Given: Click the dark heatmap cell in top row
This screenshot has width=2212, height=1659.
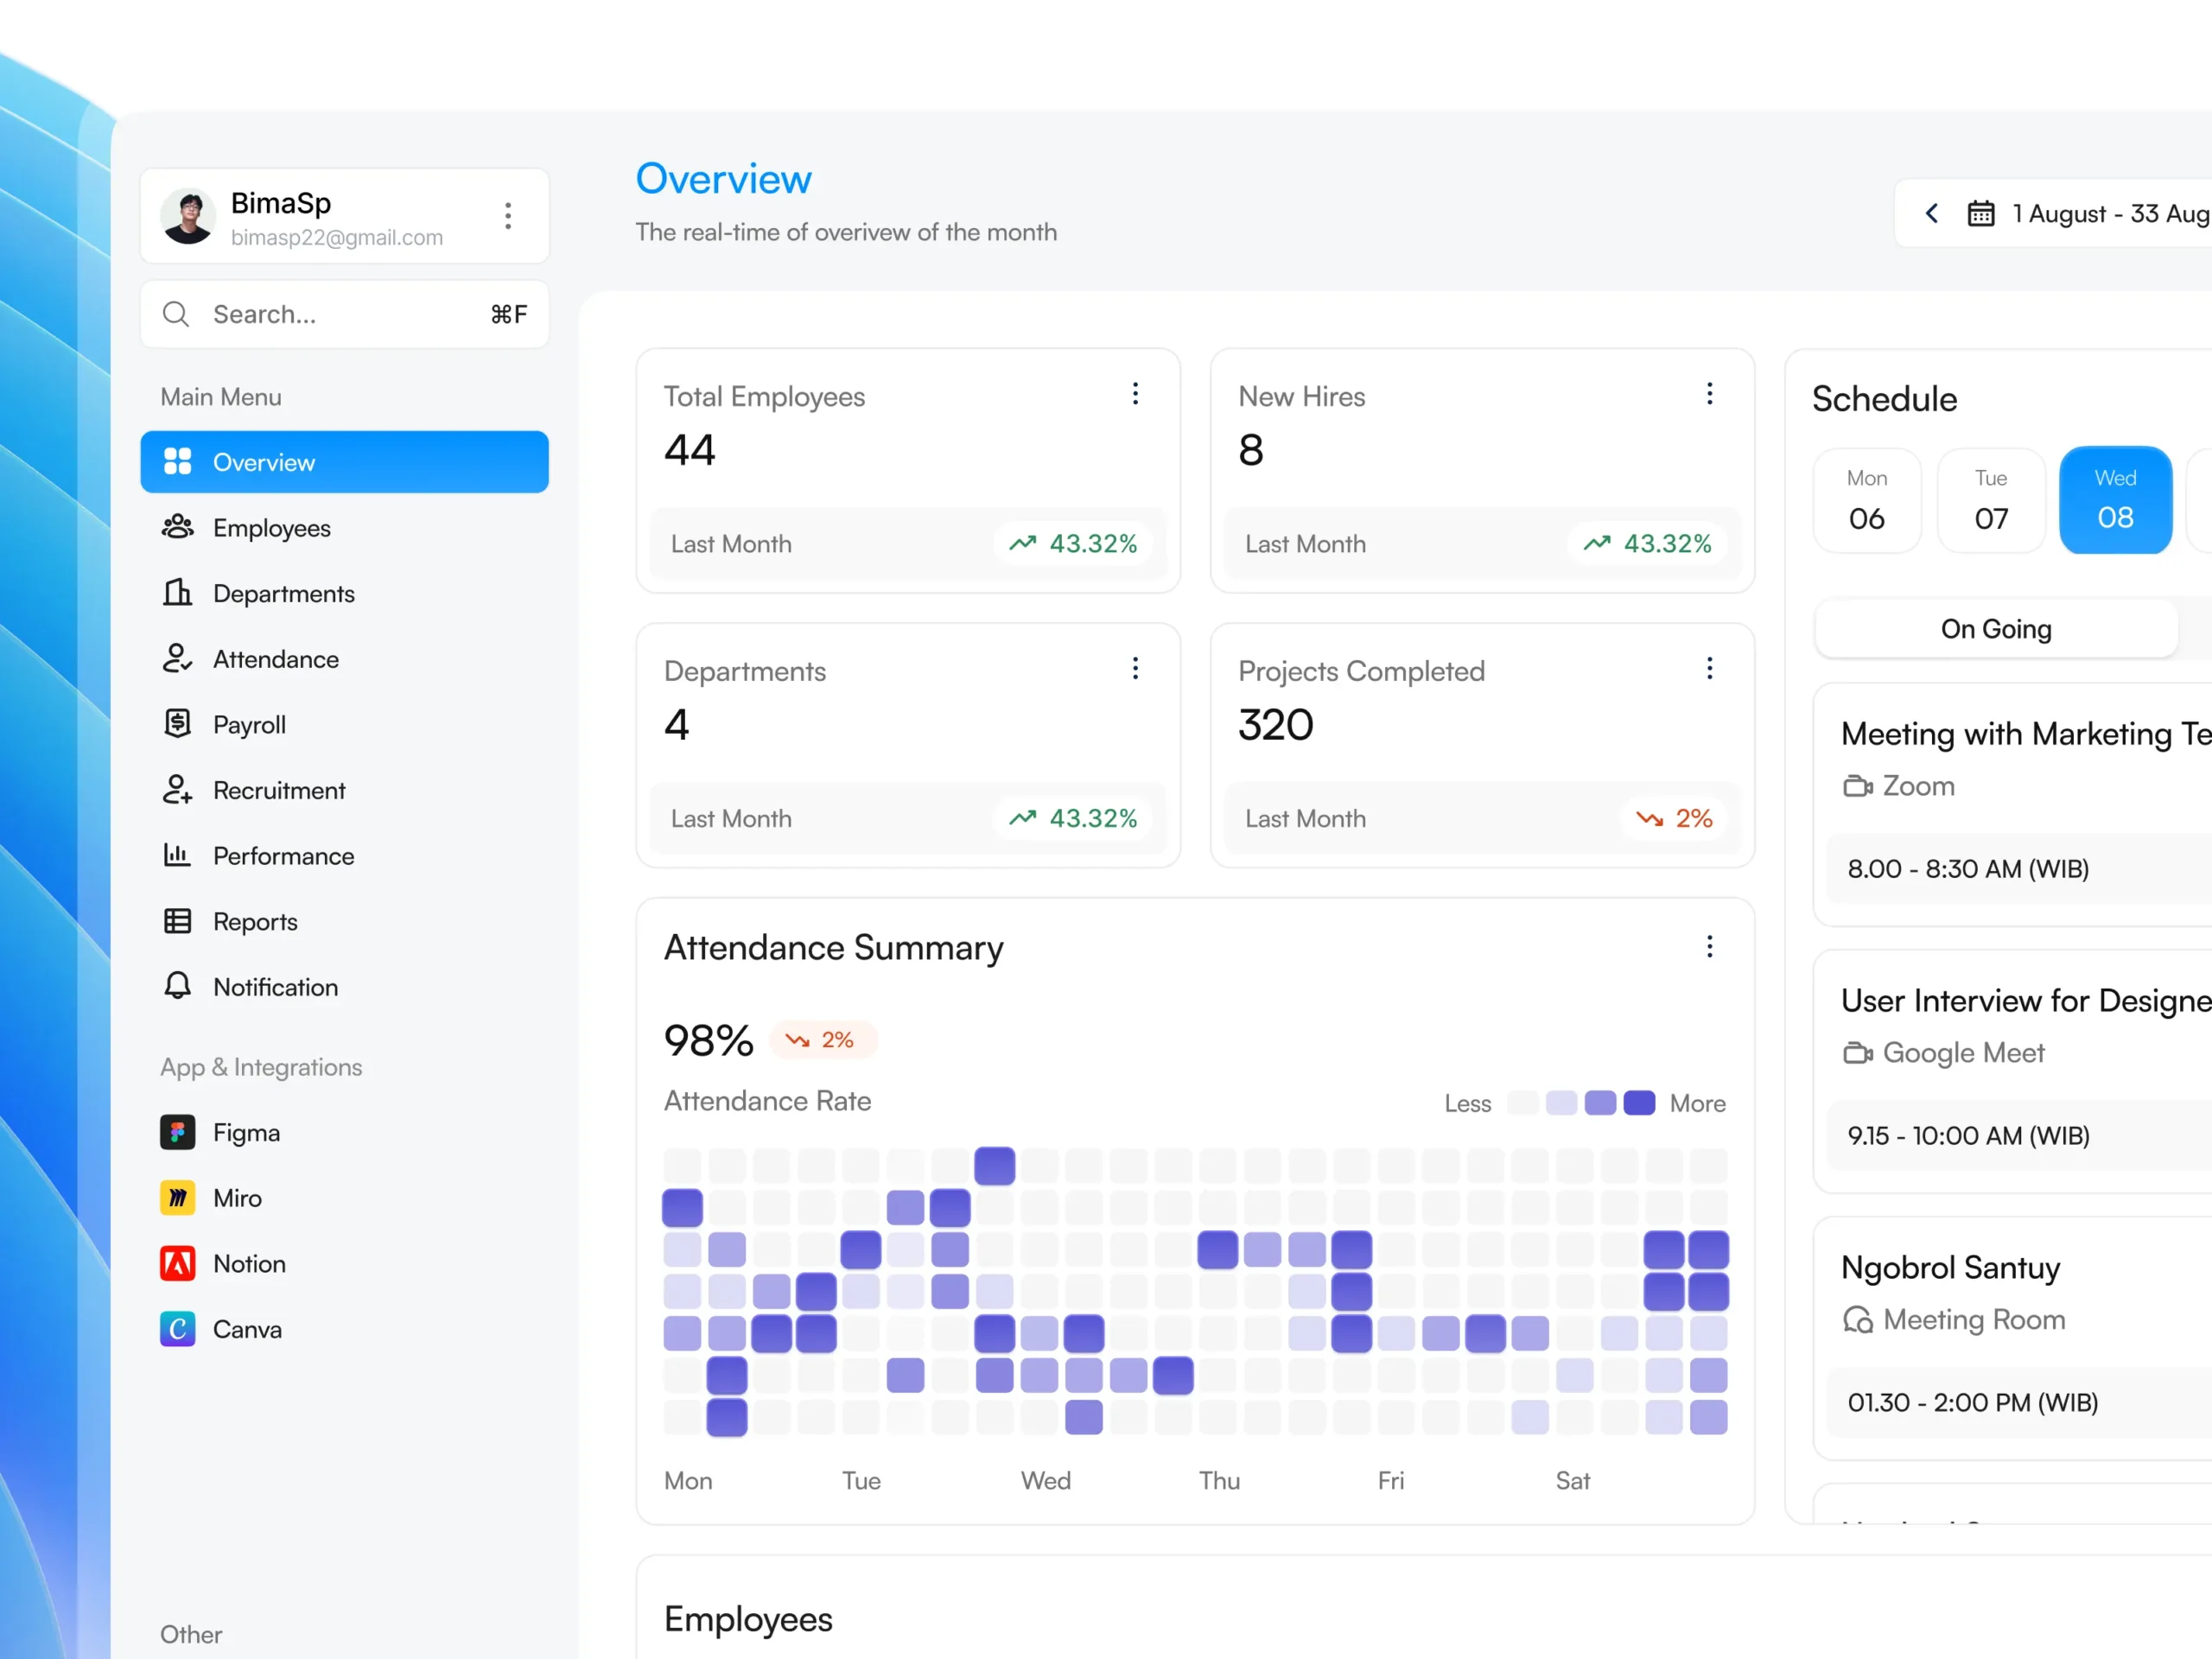Looking at the screenshot, I should point(995,1166).
